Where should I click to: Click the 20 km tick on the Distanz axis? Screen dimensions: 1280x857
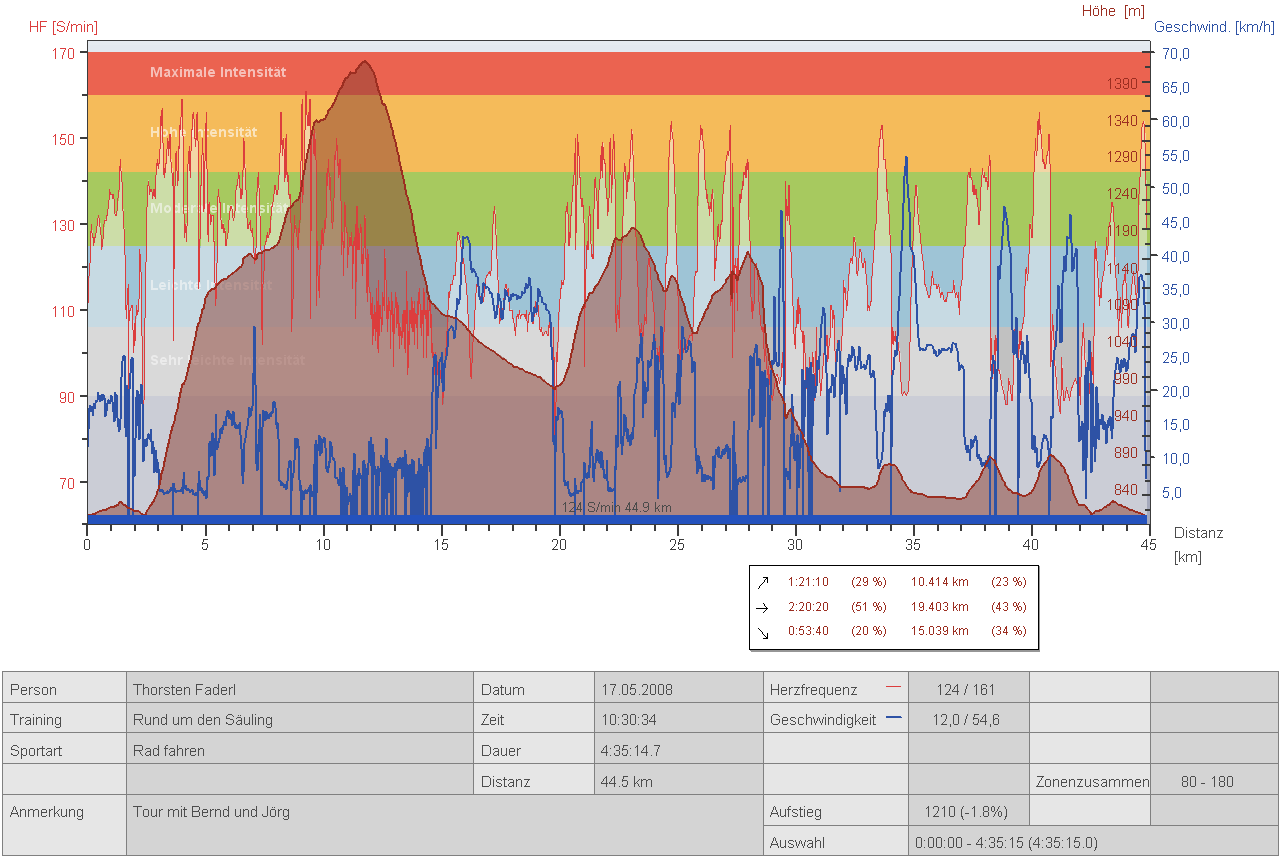559,545
